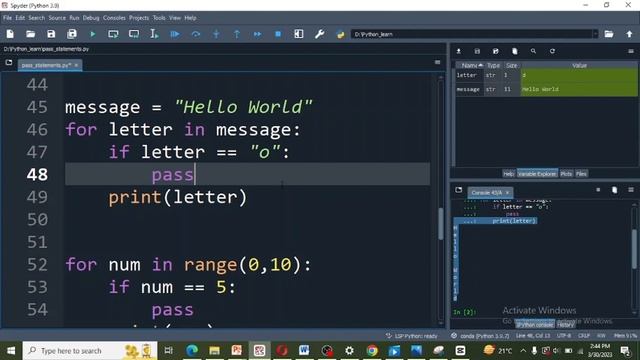Run cell and advance to next
Viewport: 640px width, 360px height.
134,34
